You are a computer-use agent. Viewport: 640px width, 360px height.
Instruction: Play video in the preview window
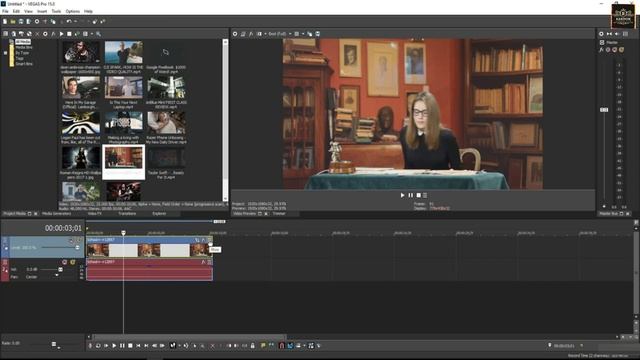click(402, 195)
